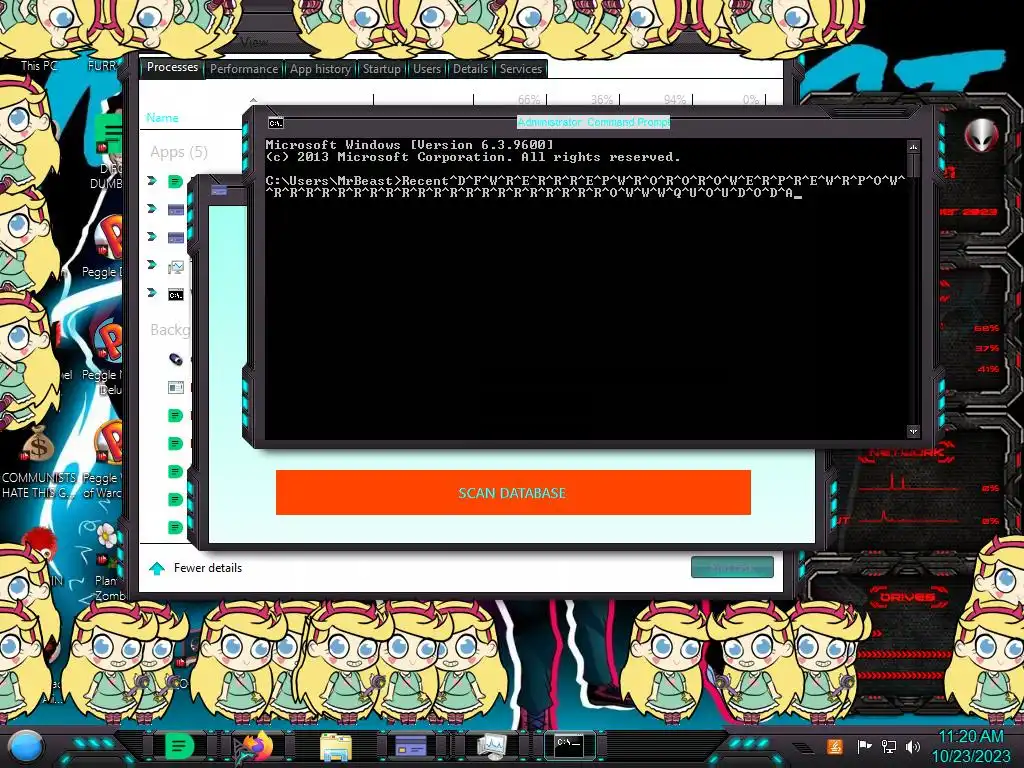This screenshot has height=768, width=1024.
Task: Expand the Task Manager row in Apps
Action: point(152,264)
